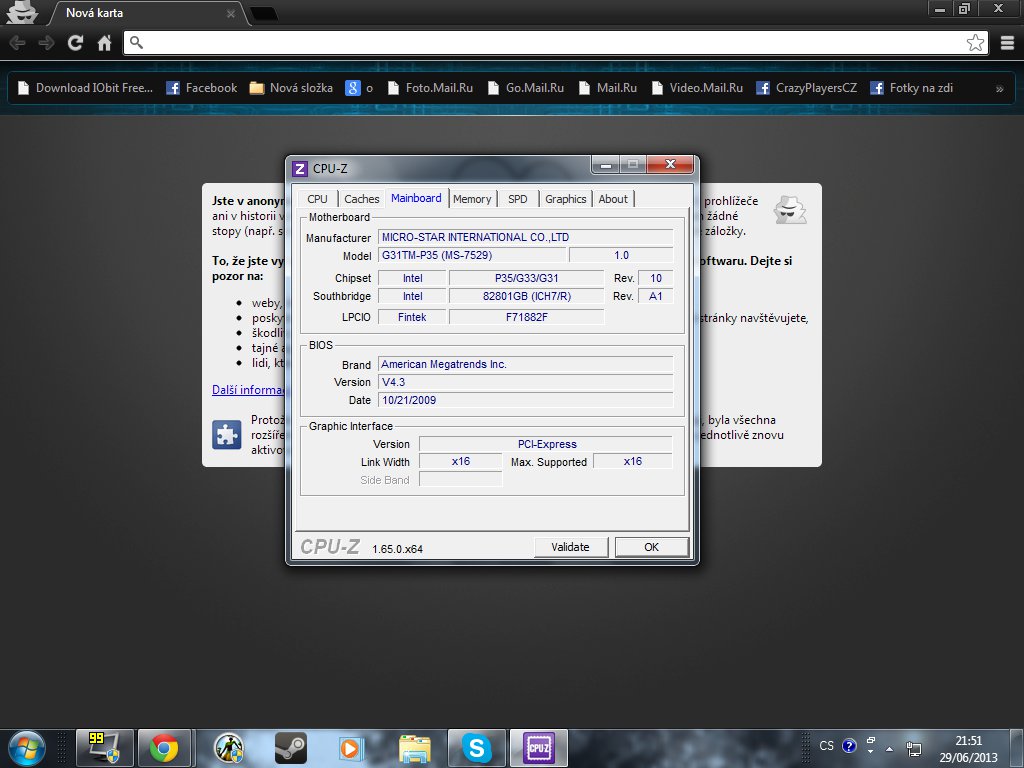1024x768 pixels.
Task: Click the OK button in CPU-Z
Action: (652, 547)
